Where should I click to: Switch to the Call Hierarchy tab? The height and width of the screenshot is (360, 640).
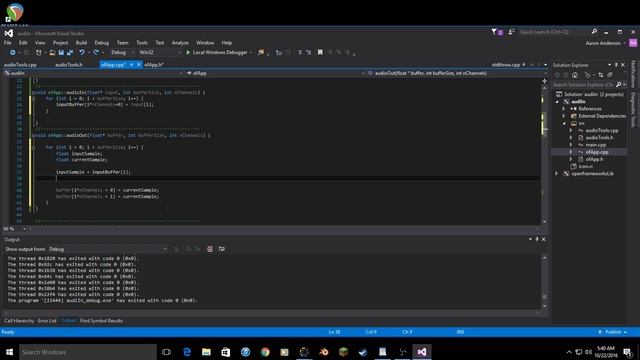tap(19, 321)
